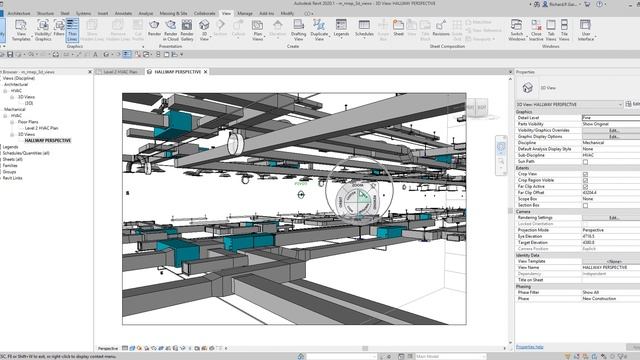Viewport: 640px width, 360px height.
Task: Edit the Visibility/Graphics Overrides property
Action: click(x=611, y=130)
